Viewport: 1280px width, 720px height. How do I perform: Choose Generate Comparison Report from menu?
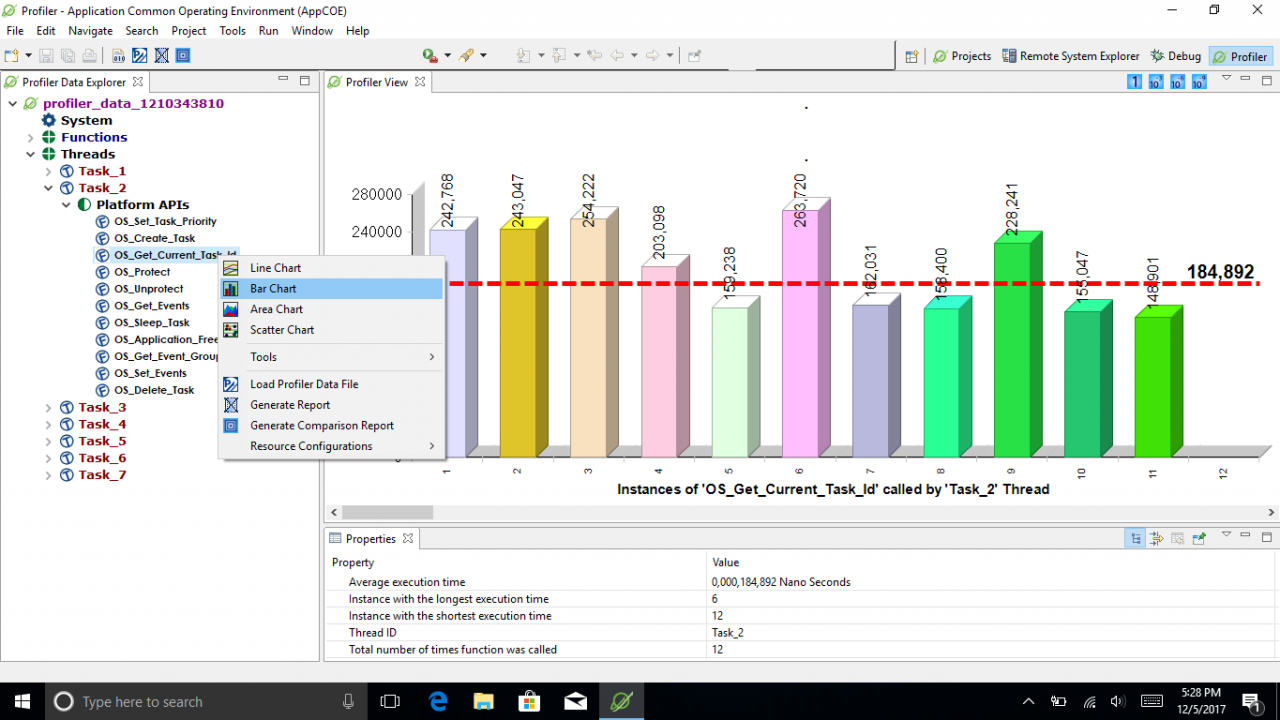pyautogui.click(x=321, y=425)
